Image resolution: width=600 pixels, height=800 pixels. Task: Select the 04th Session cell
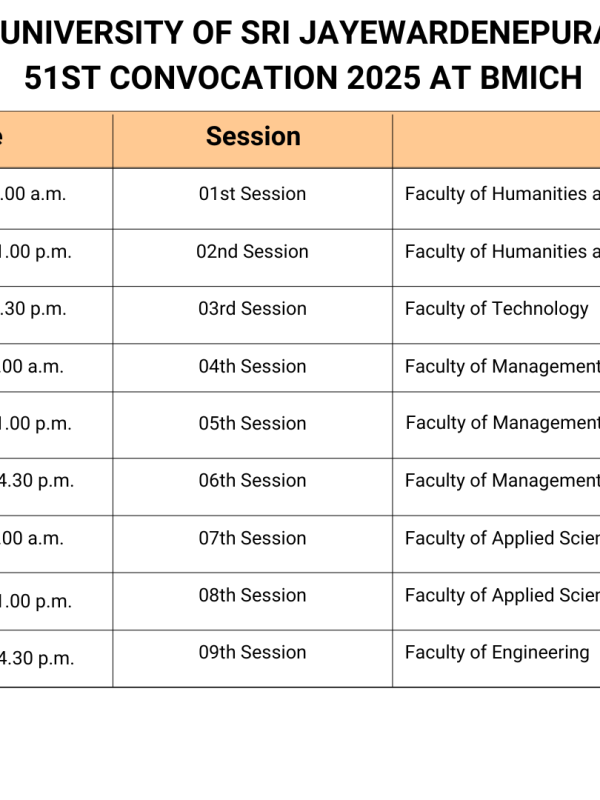[x=252, y=366]
